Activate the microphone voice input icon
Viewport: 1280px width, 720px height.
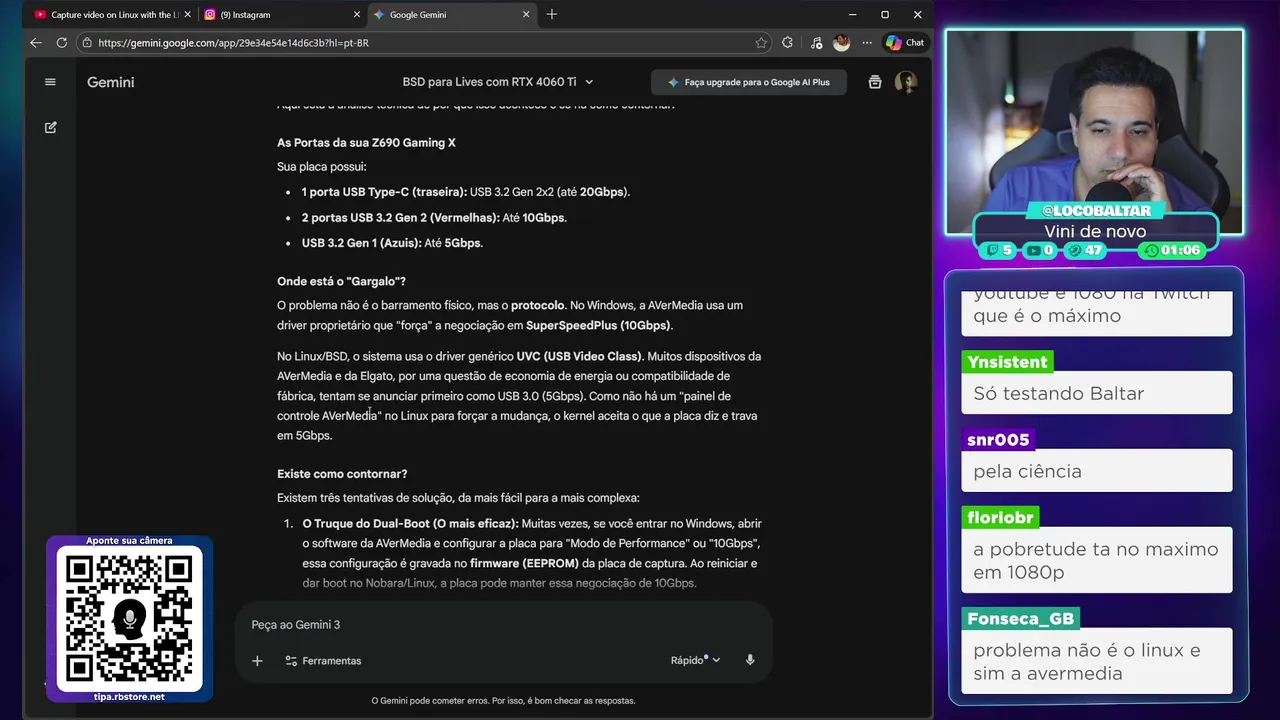pyautogui.click(x=750, y=661)
